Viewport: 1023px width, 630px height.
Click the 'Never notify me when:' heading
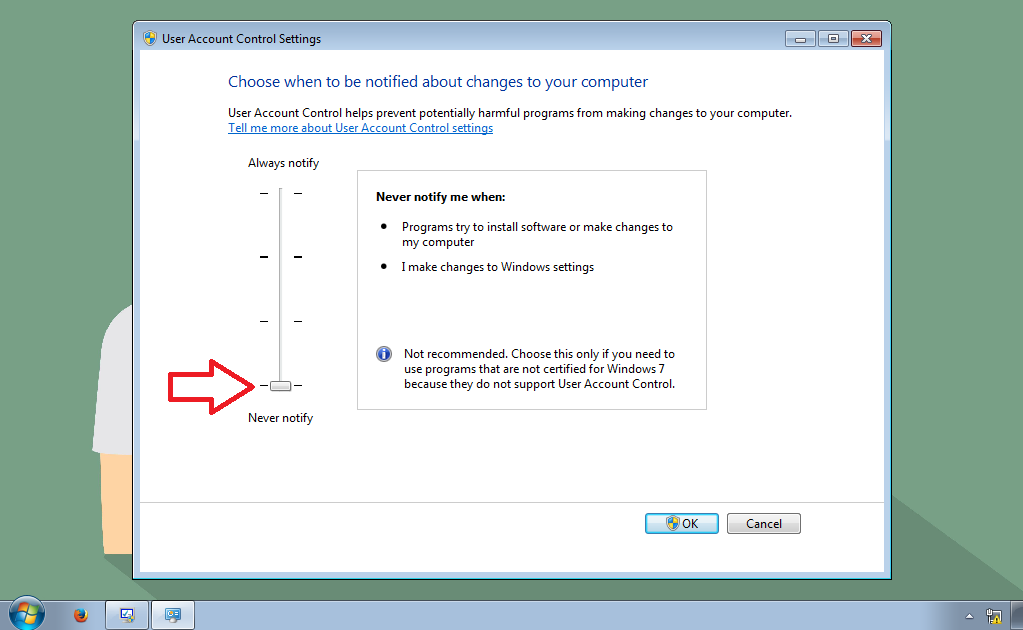tap(440, 197)
